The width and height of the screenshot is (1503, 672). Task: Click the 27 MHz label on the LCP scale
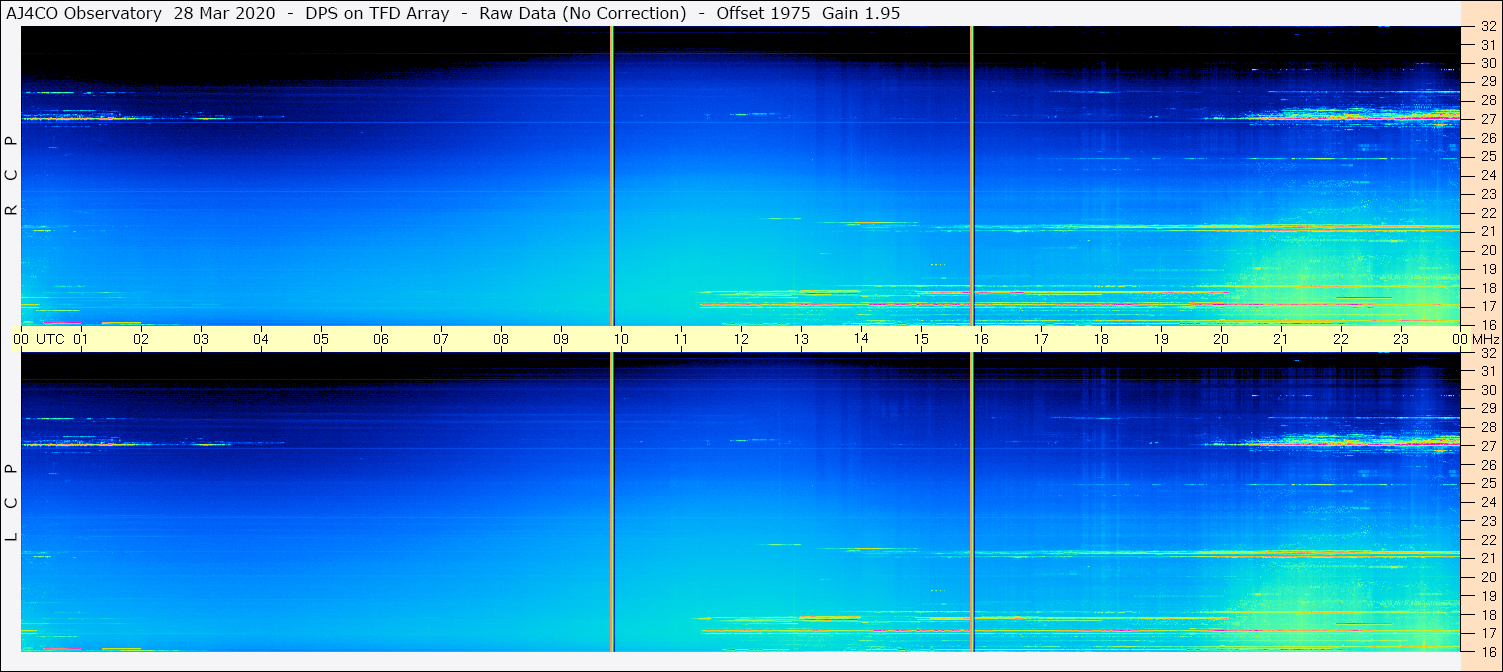tap(1488, 446)
